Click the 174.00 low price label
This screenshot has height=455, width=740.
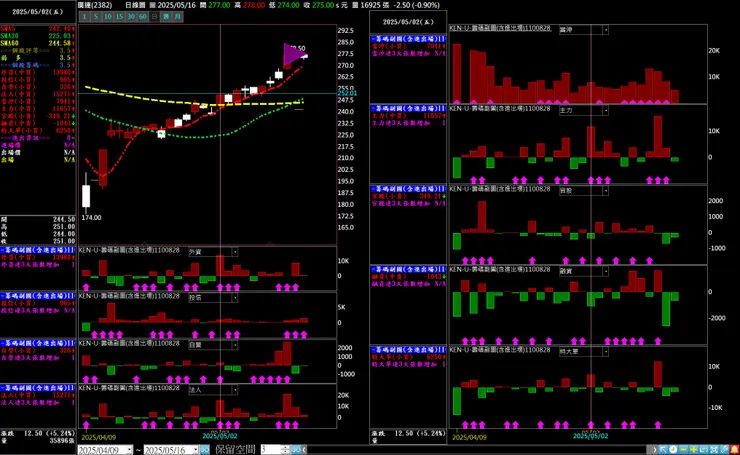[92, 218]
